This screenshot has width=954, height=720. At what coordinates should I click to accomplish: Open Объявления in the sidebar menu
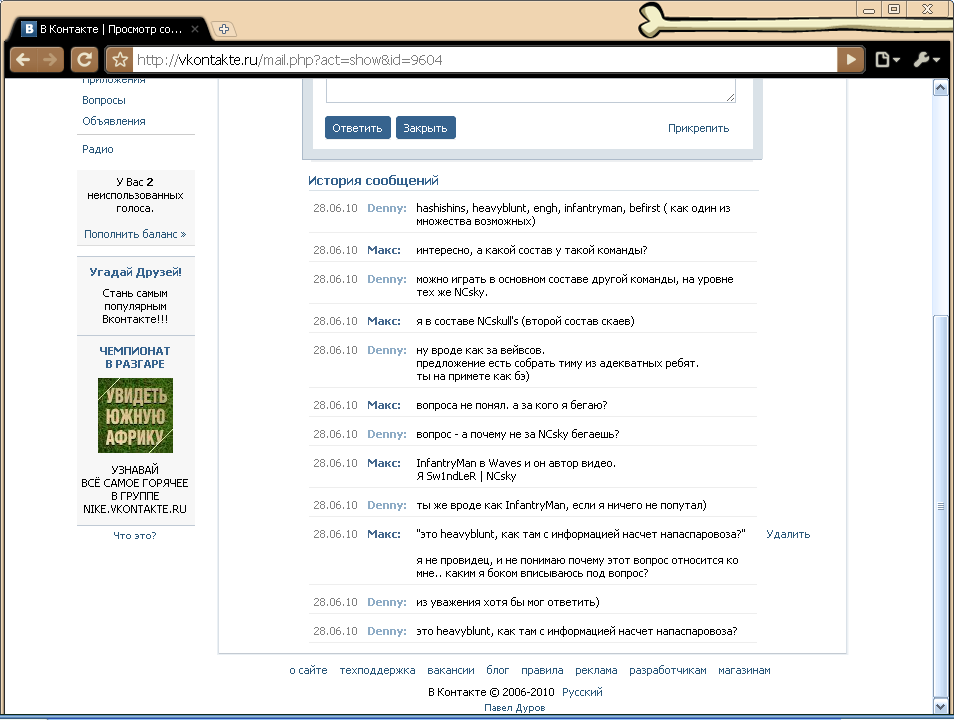coord(114,121)
